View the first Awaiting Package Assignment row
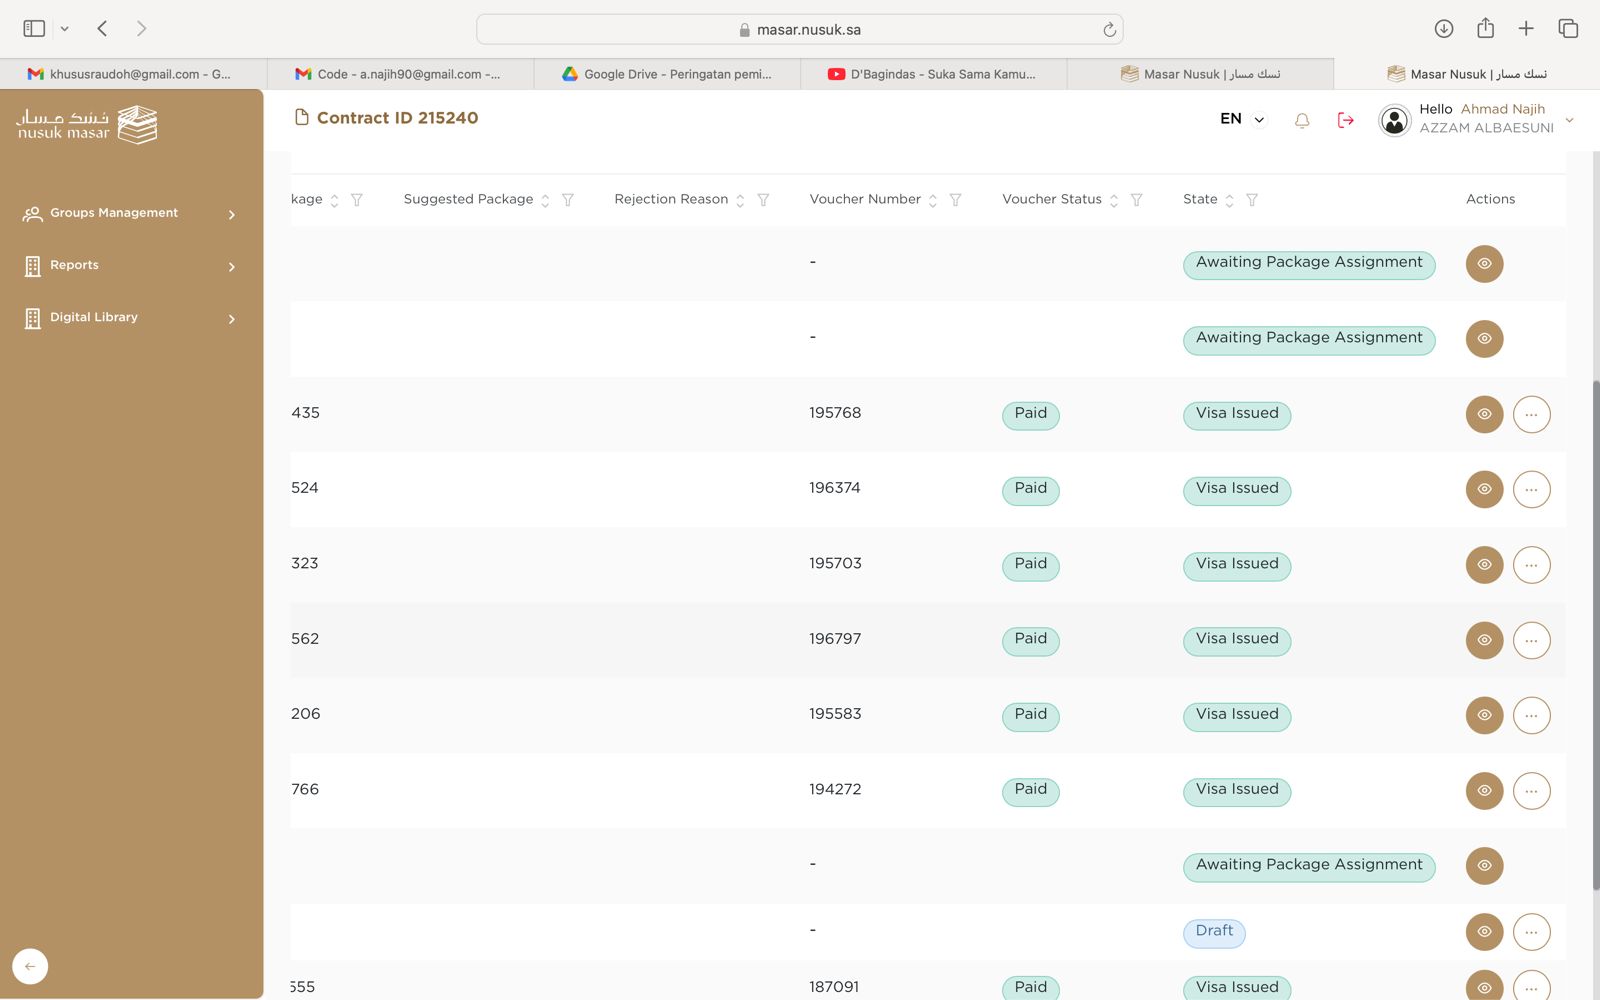This screenshot has height=1000, width=1600. tap(1484, 264)
